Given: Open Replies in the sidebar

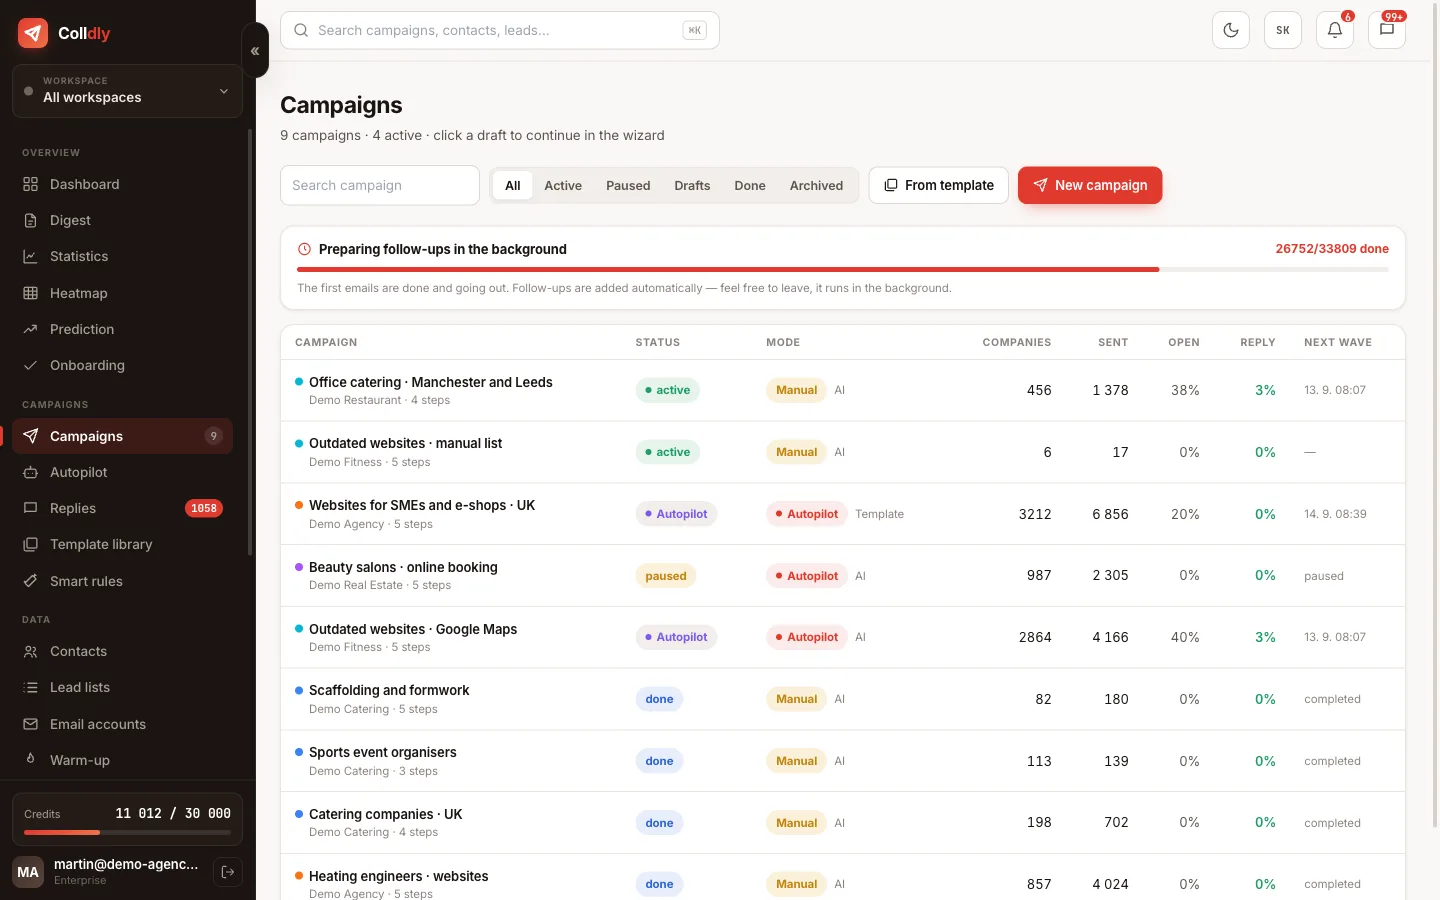Looking at the screenshot, I should (122, 508).
